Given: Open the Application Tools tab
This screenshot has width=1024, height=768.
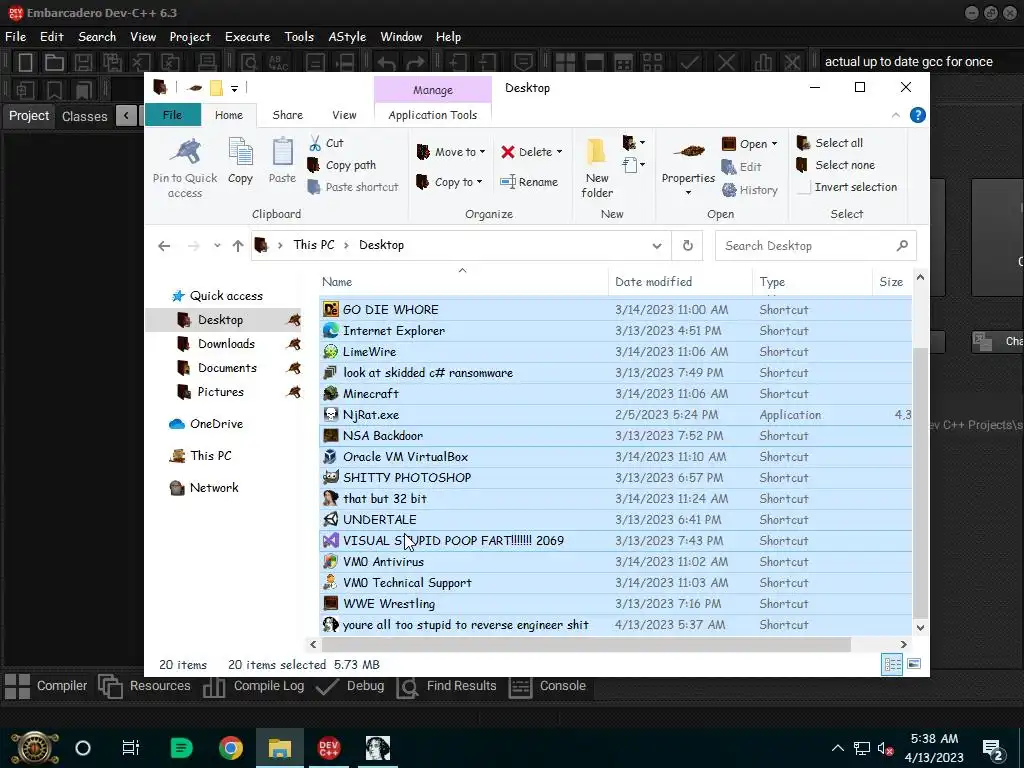Looking at the screenshot, I should pyautogui.click(x=432, y=115).
